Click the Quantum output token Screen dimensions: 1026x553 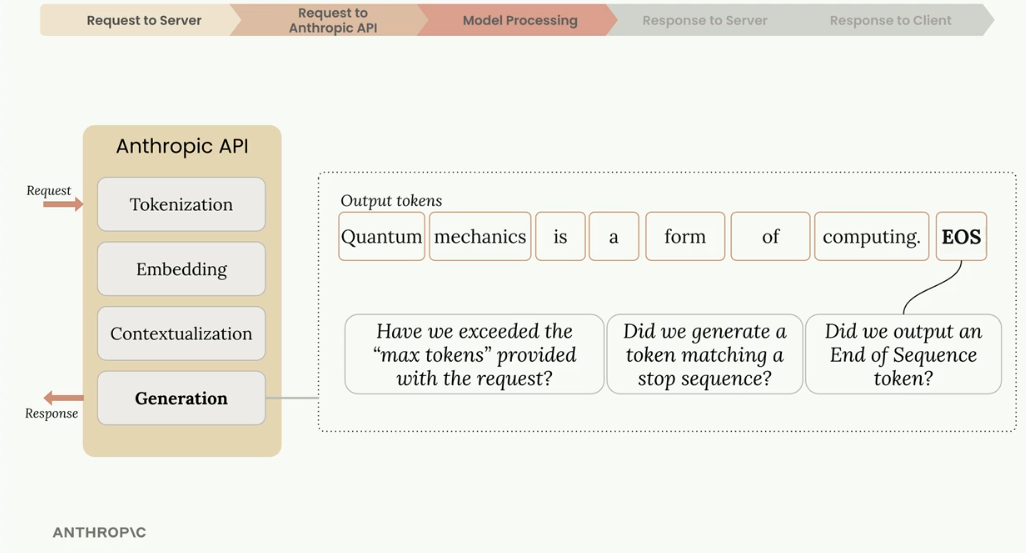click(381, 236)
